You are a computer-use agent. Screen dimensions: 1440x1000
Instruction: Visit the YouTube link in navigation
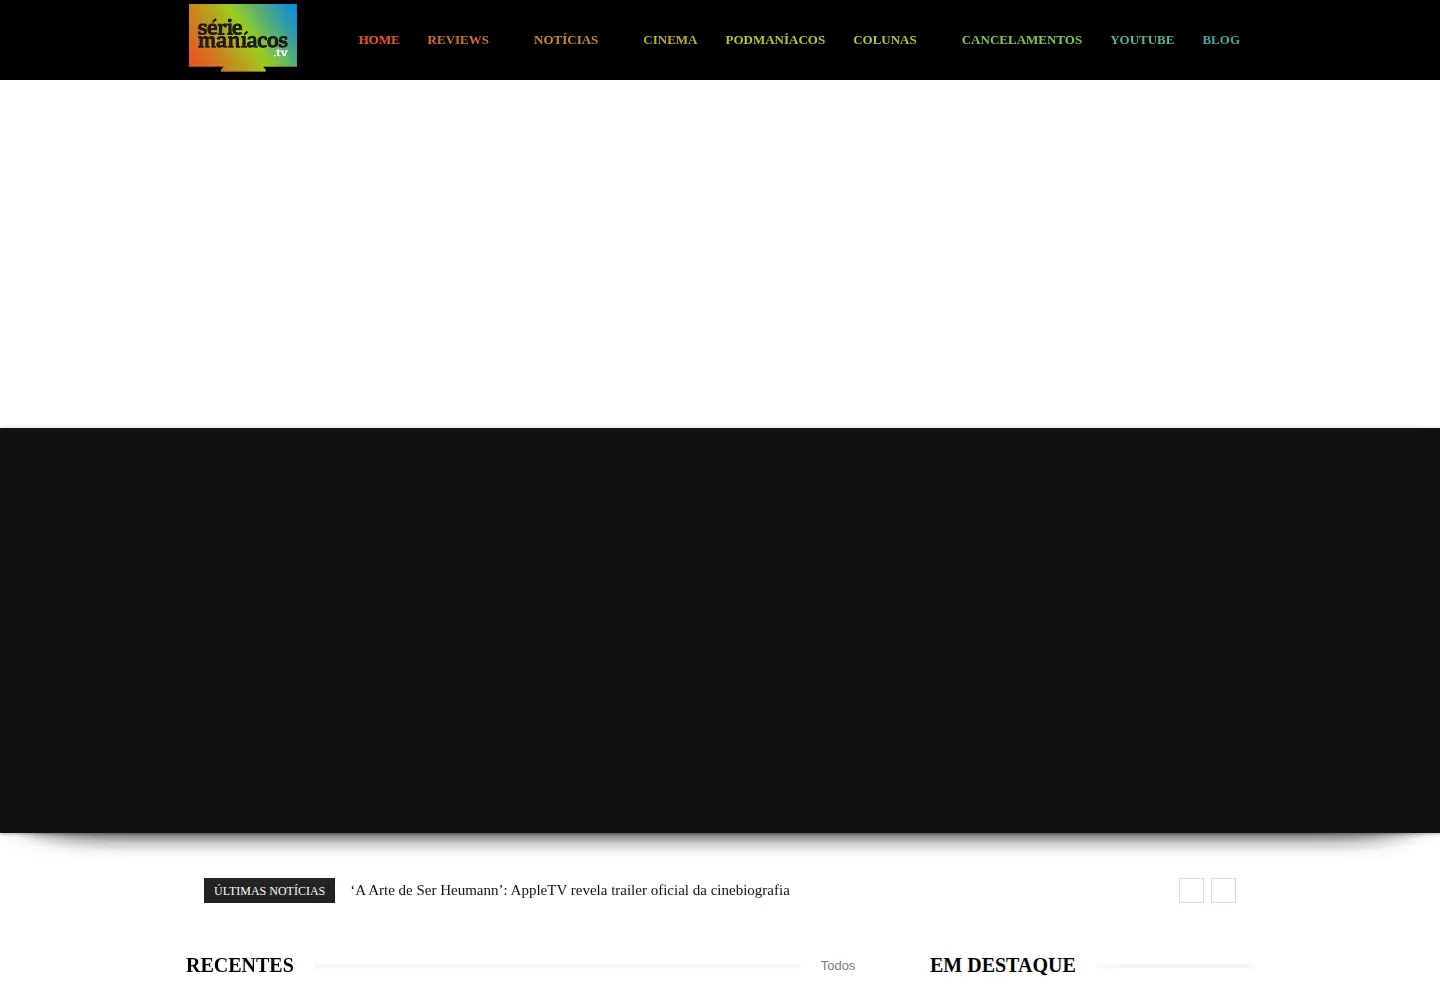coord(1142,40)
